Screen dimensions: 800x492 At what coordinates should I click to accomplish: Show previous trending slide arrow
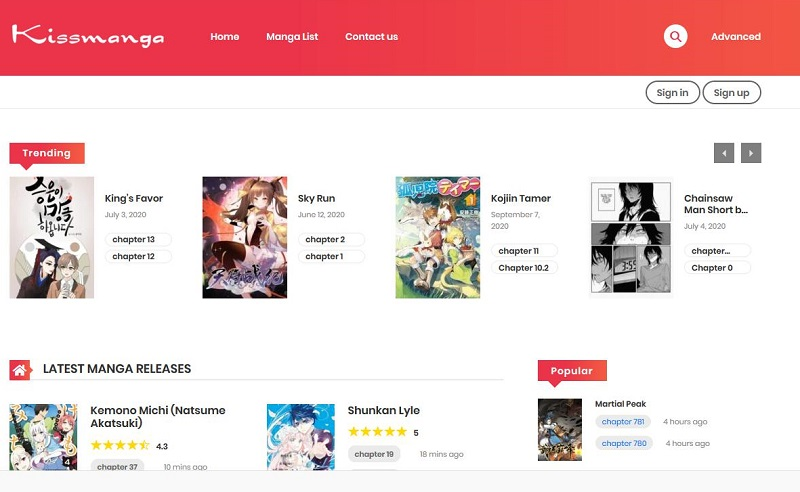(x=723, y=153)
